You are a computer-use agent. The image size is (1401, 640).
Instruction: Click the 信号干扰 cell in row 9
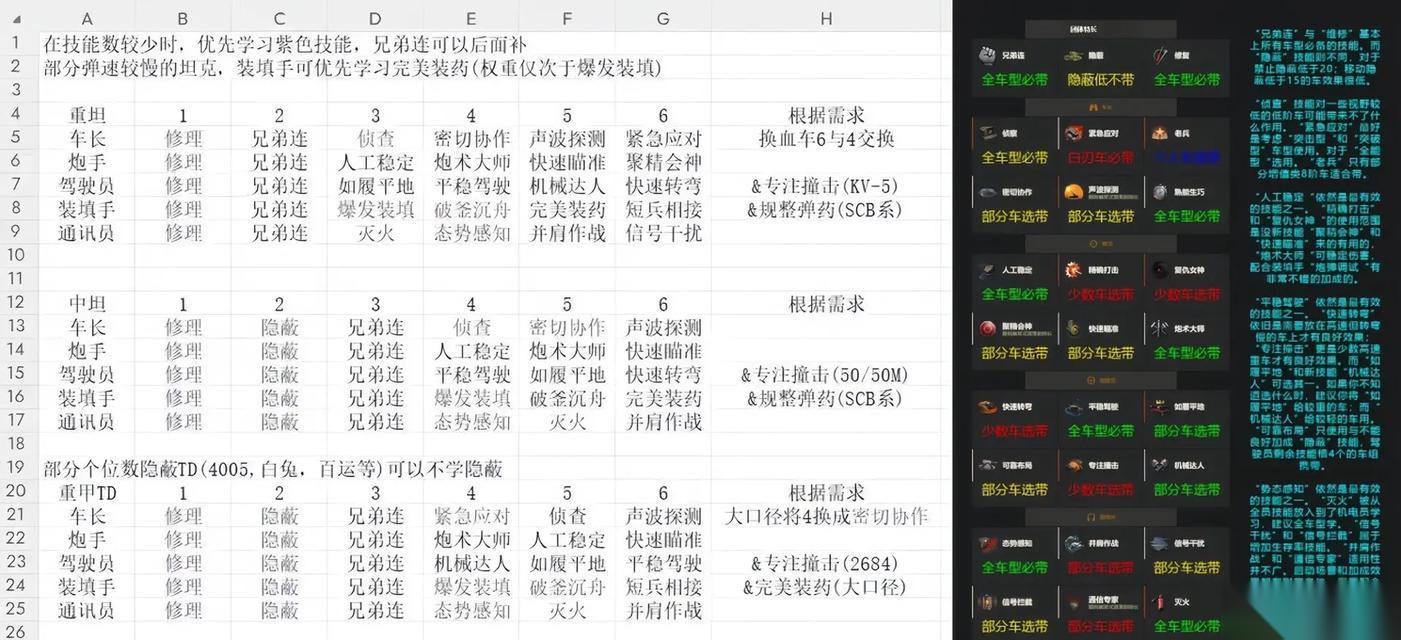click(x=663, y=233)
